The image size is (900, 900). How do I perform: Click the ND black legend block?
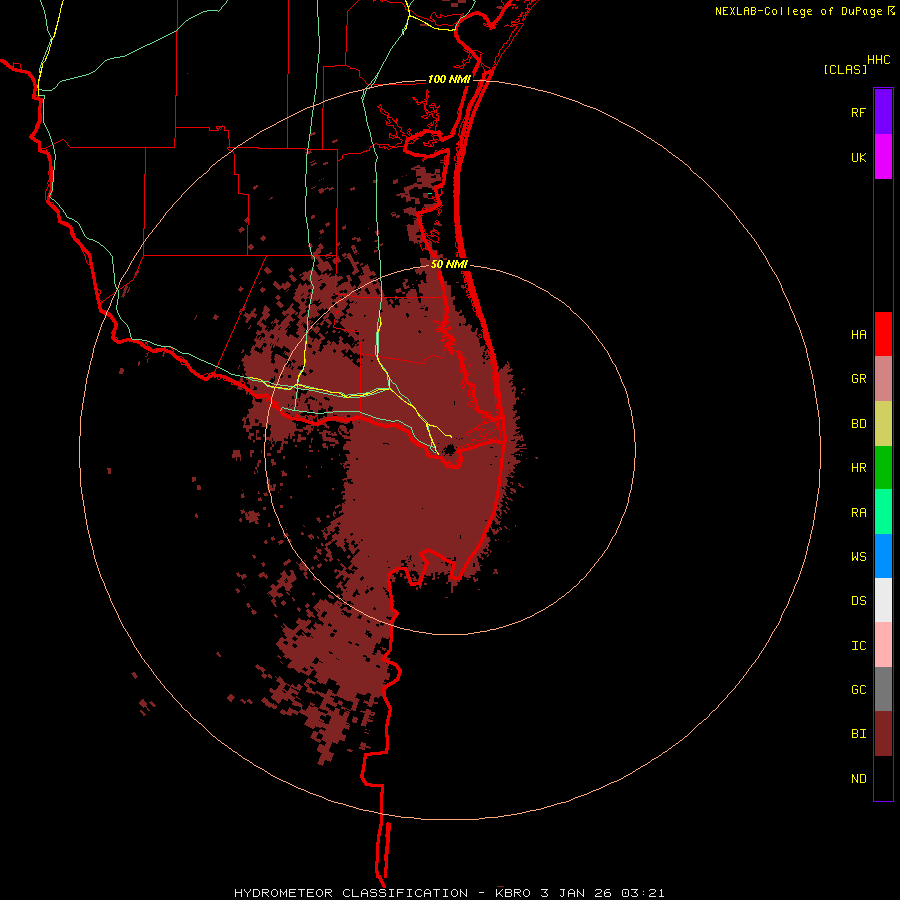click(x=883, y=778)
